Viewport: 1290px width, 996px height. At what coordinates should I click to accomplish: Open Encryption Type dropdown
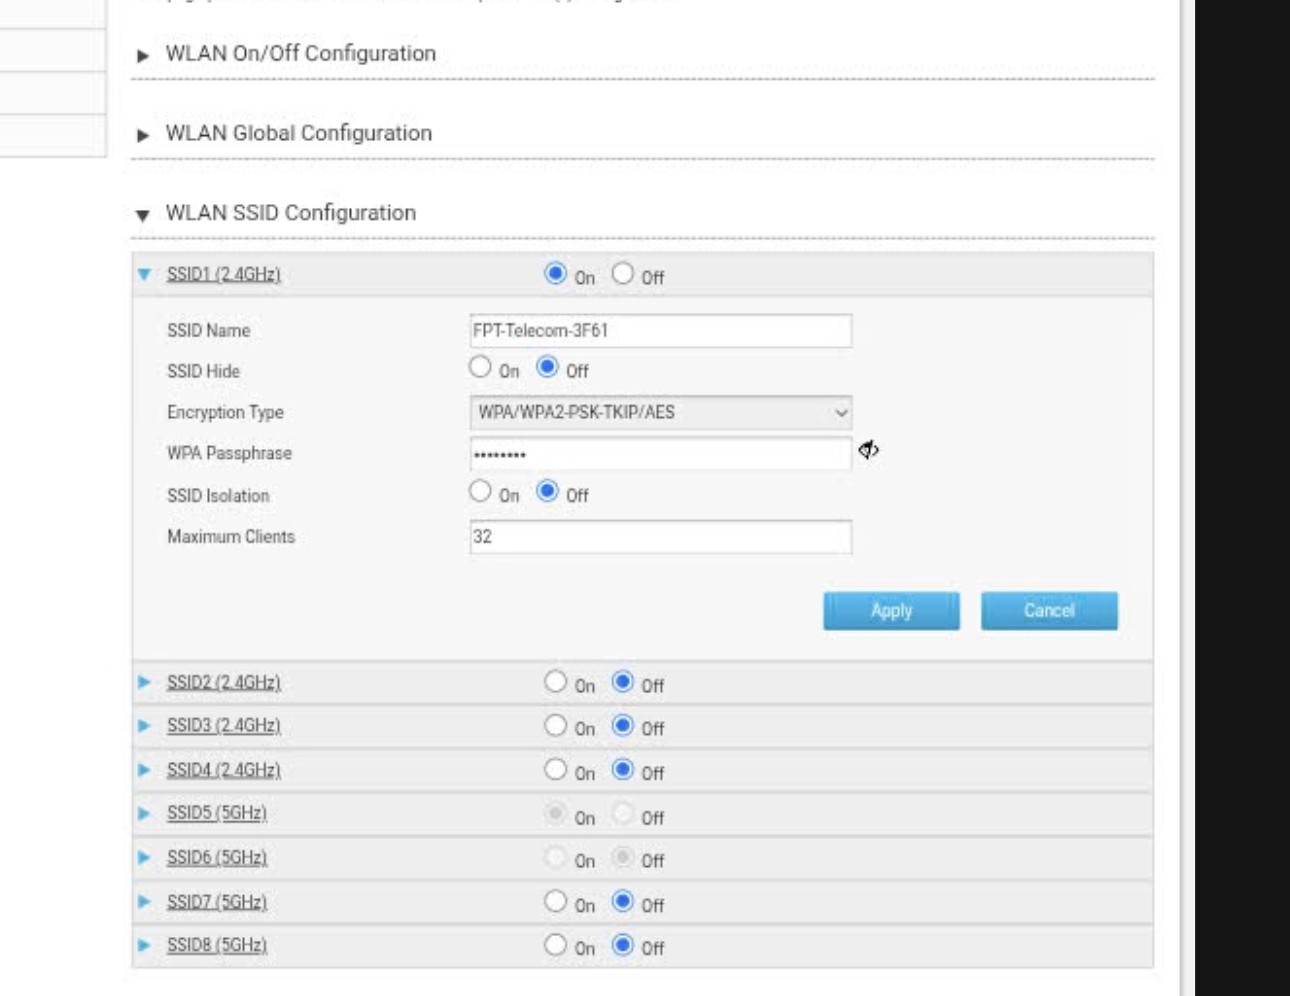[661, 412]
